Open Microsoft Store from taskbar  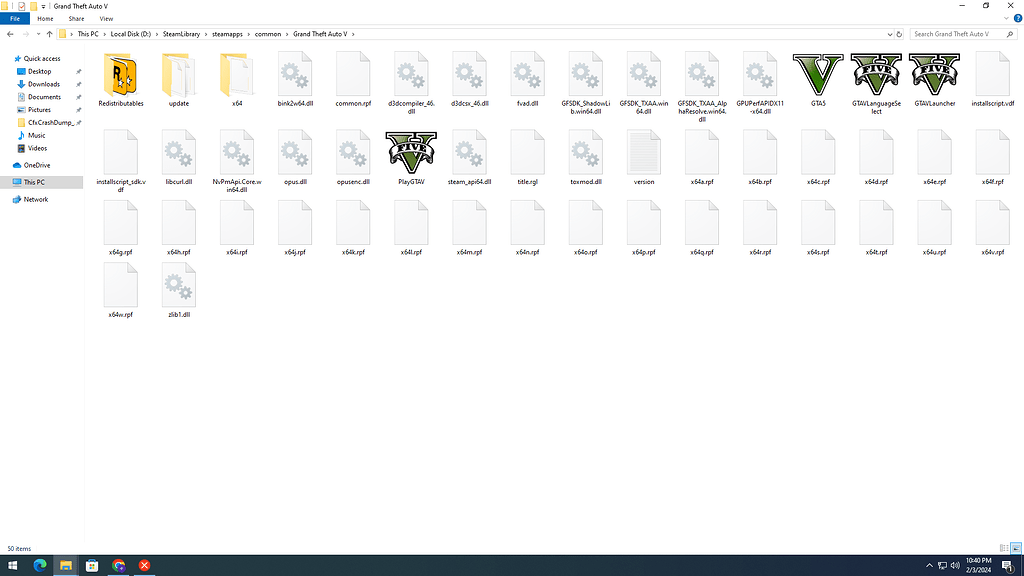pyautogui.click(x=92, y=566)
